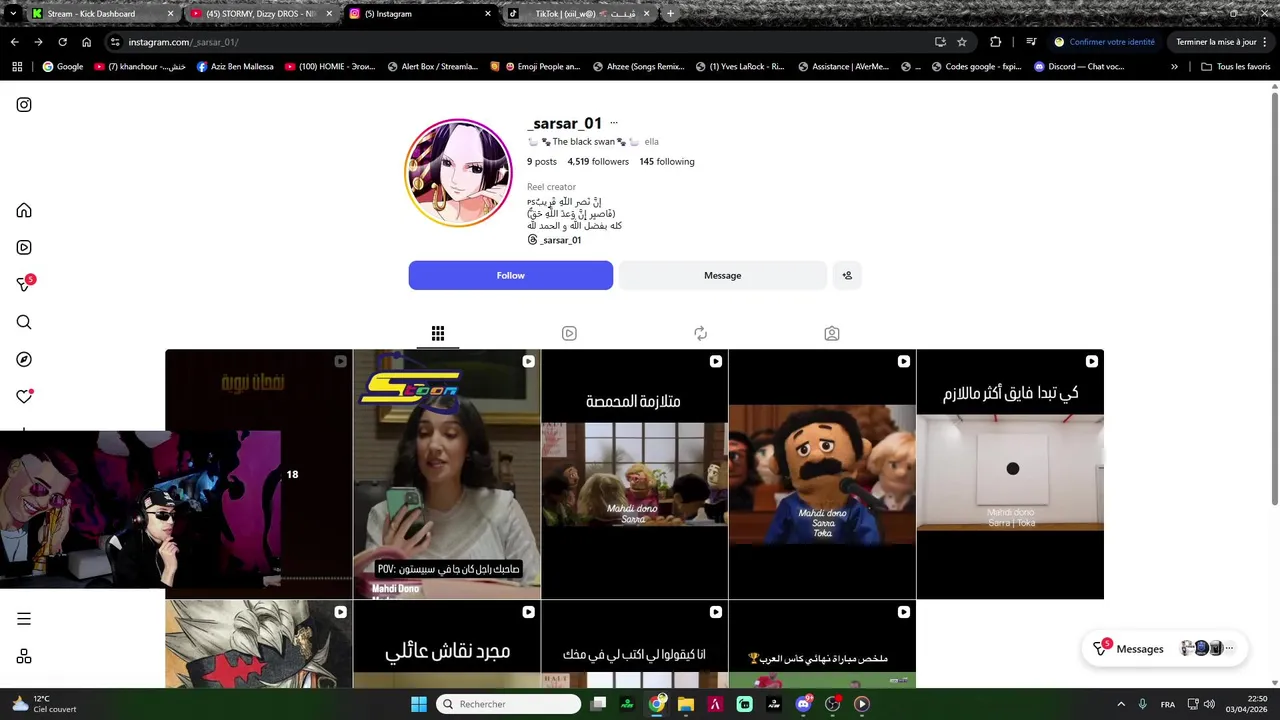Go to Home in Instagram sidebar
This screenshot has height=720, width=1280.
point(24,211)
